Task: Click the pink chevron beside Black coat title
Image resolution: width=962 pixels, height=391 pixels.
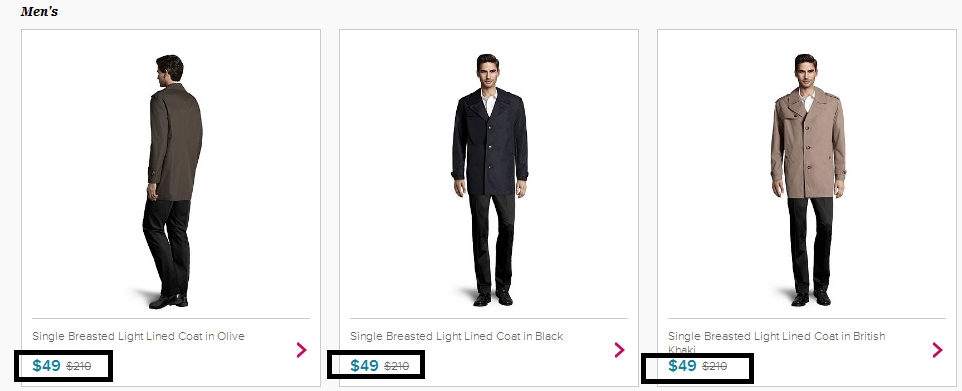Action: tap(619, 350)
